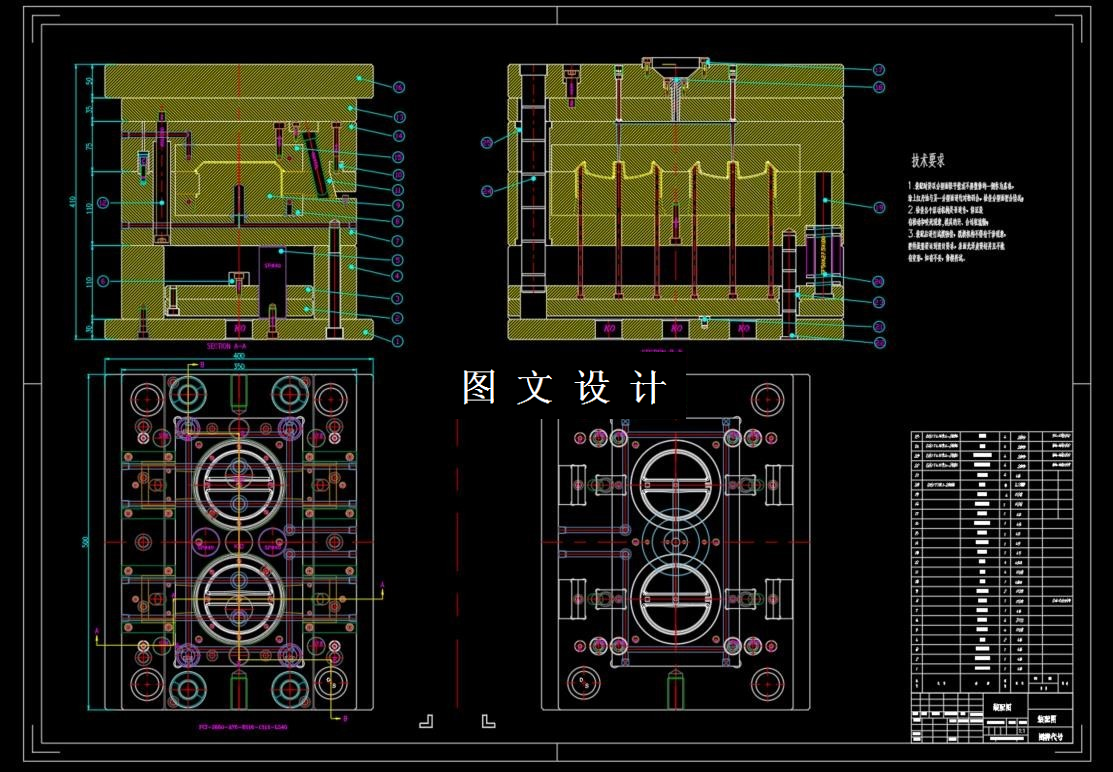Click part balloon 9 callout
The image size is (1113, 772).
click(399, 206)
